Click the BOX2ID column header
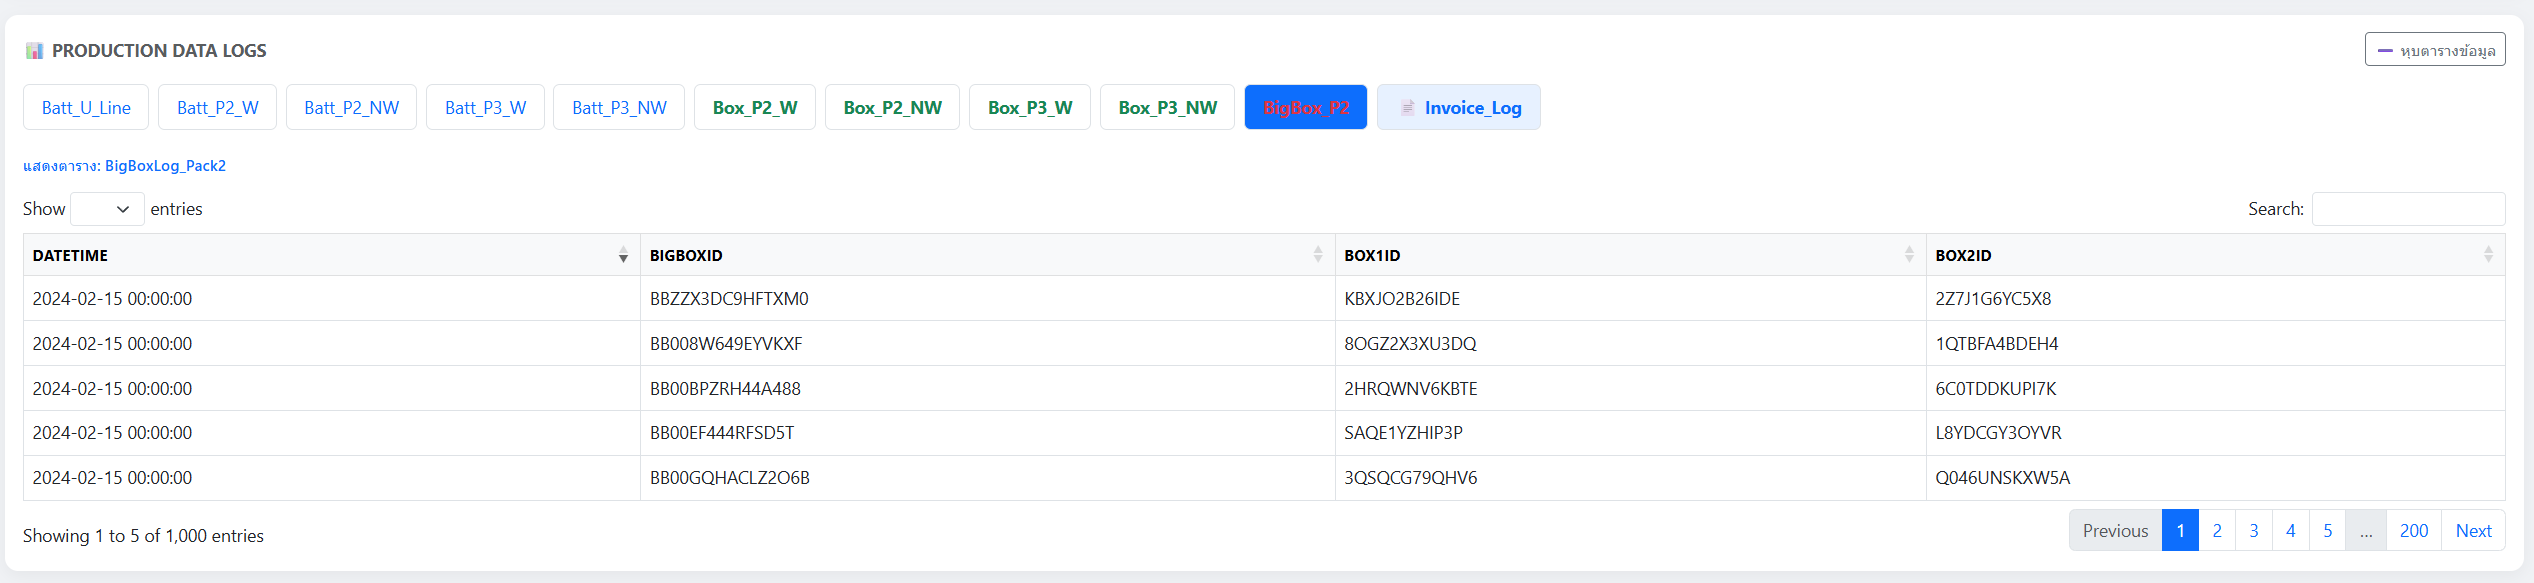Viewport: 2534px width, 583px height. 2216,255
